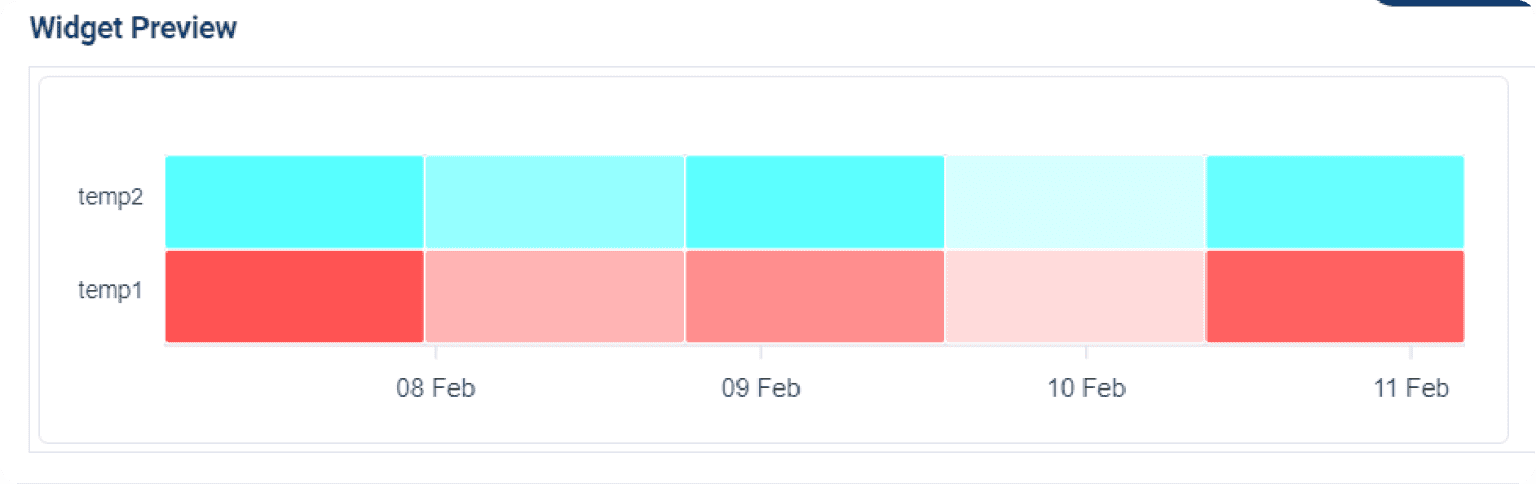Viewport: 1536px width, 484px height.
Task: Click the last temp2 cell near 11 Feb
Action: [1334, 201]
